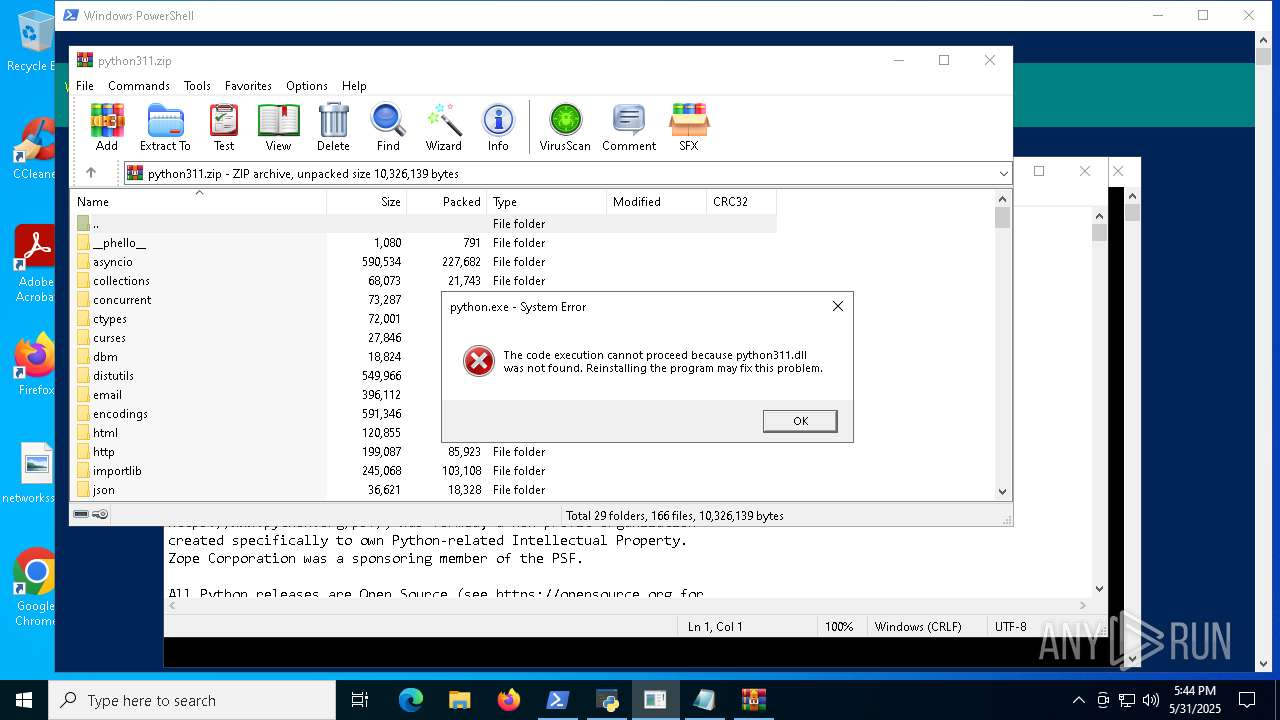Open the volume control tray icon
The width and height of the screenshot is (1280, 720).
pos(1151,700)
